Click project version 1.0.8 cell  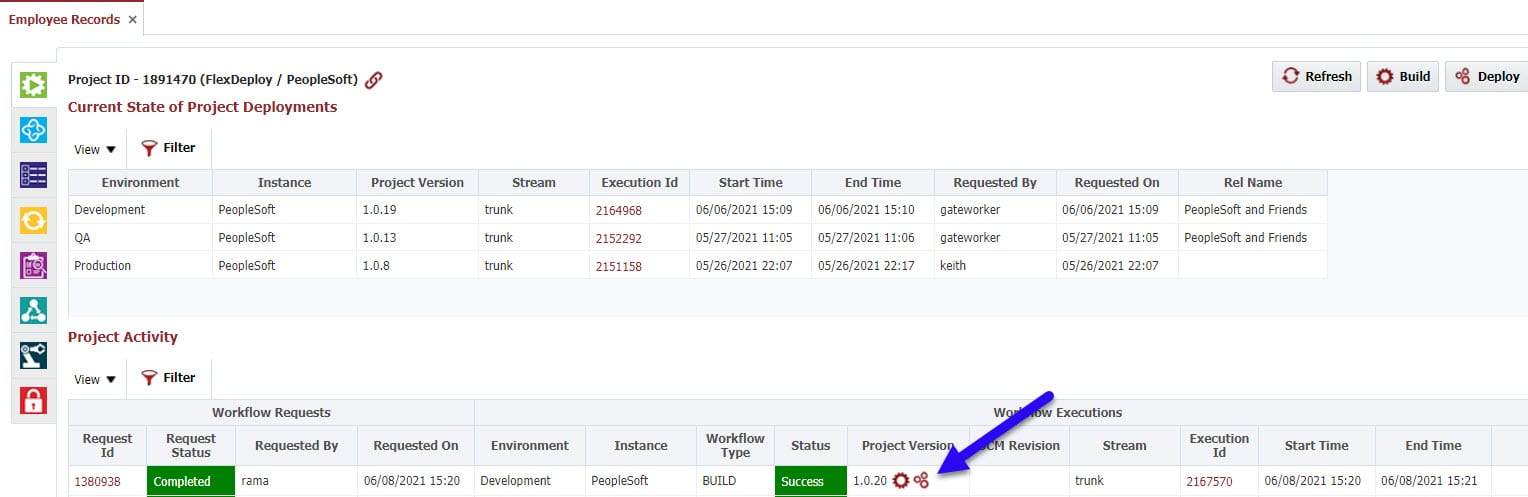(x=417, y=266)
